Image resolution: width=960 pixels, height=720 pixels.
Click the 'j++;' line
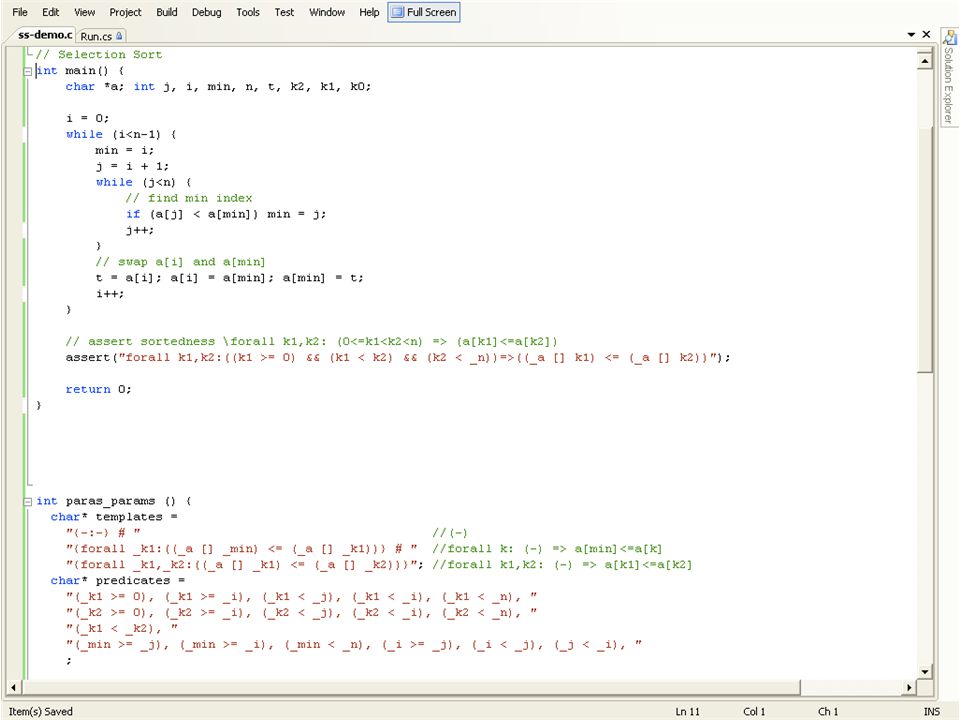[x=140, y=230]
